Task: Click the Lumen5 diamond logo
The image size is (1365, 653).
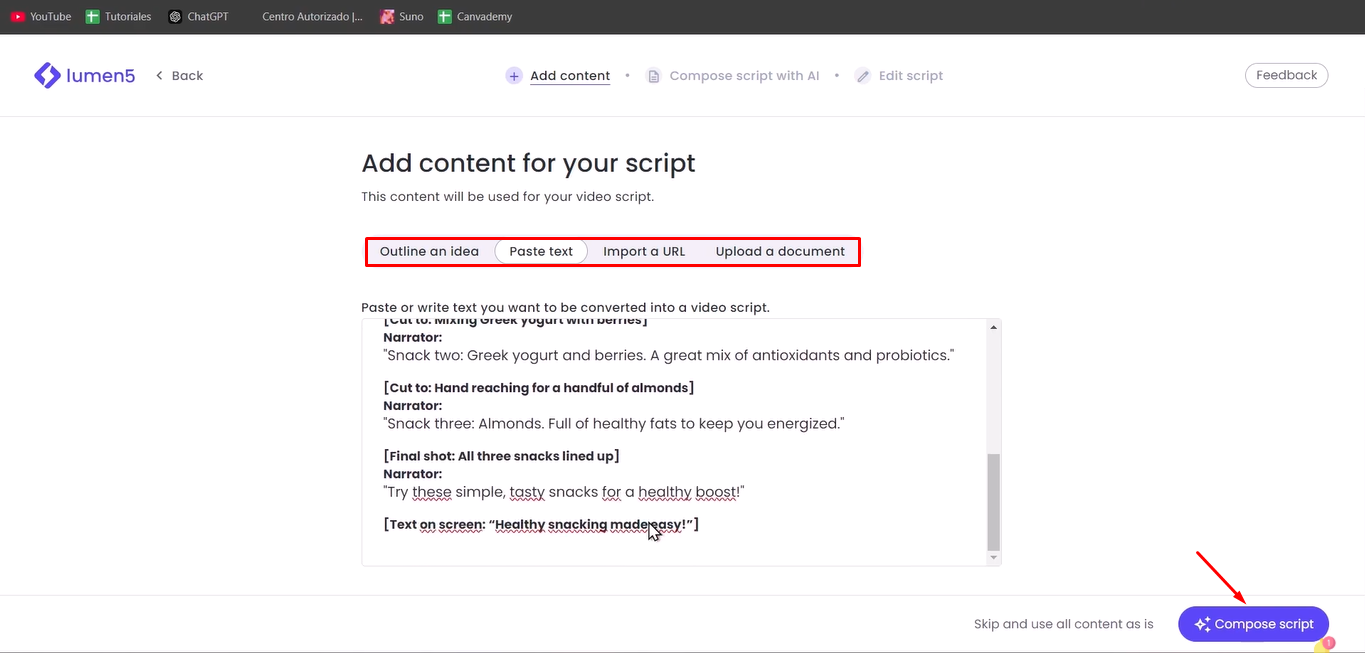Action: point(45,75)
